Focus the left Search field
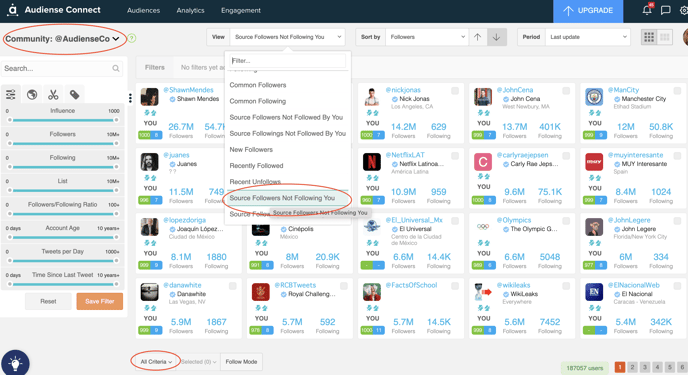 pyautogui.click(x=62, y=68)
